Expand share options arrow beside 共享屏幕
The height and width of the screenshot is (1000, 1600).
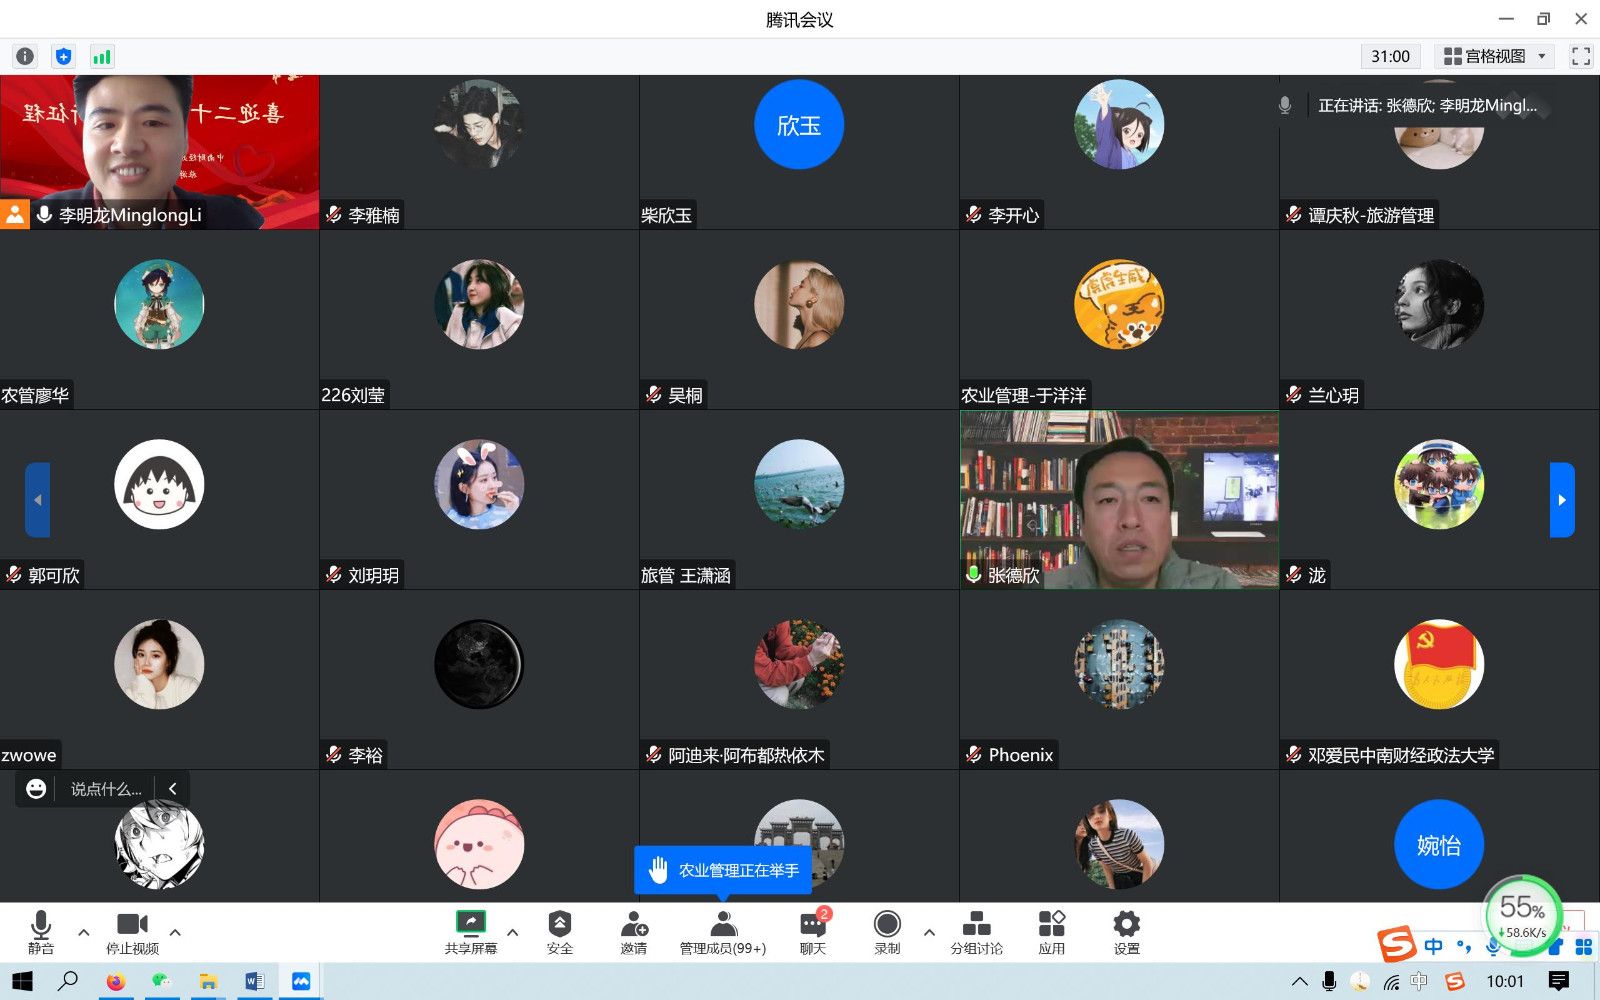coord(513,932)
